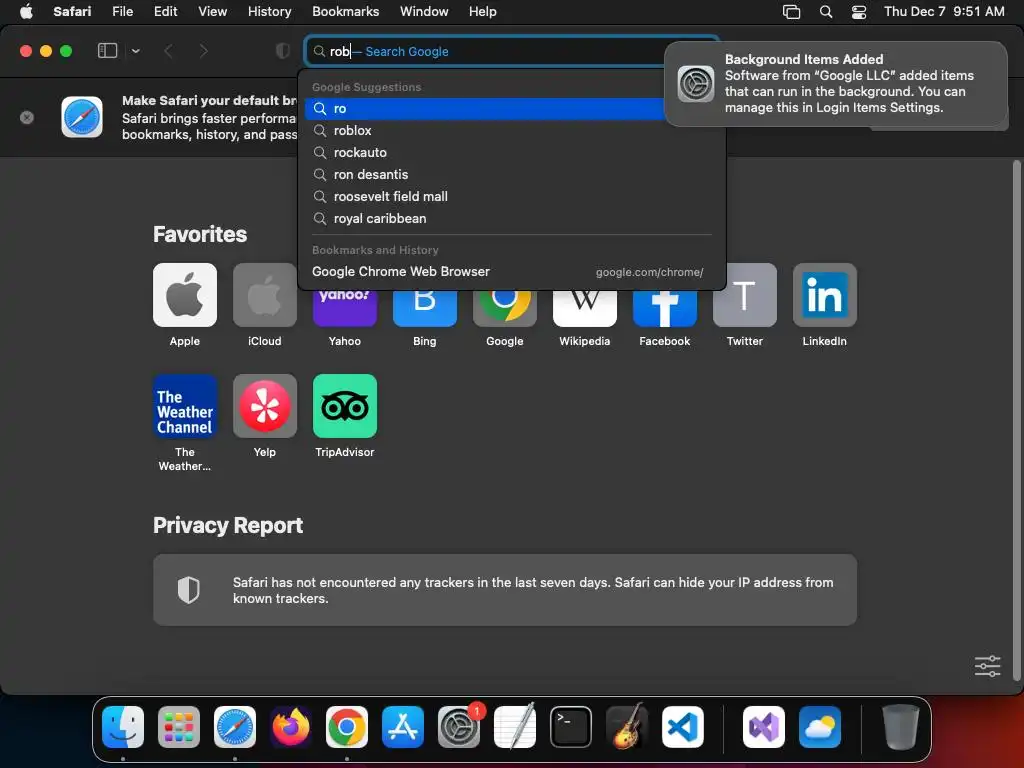Viewport: 1024px width, 768px height.
Task: Go forward using the forward arrow
Action: [x=203, y=51]
